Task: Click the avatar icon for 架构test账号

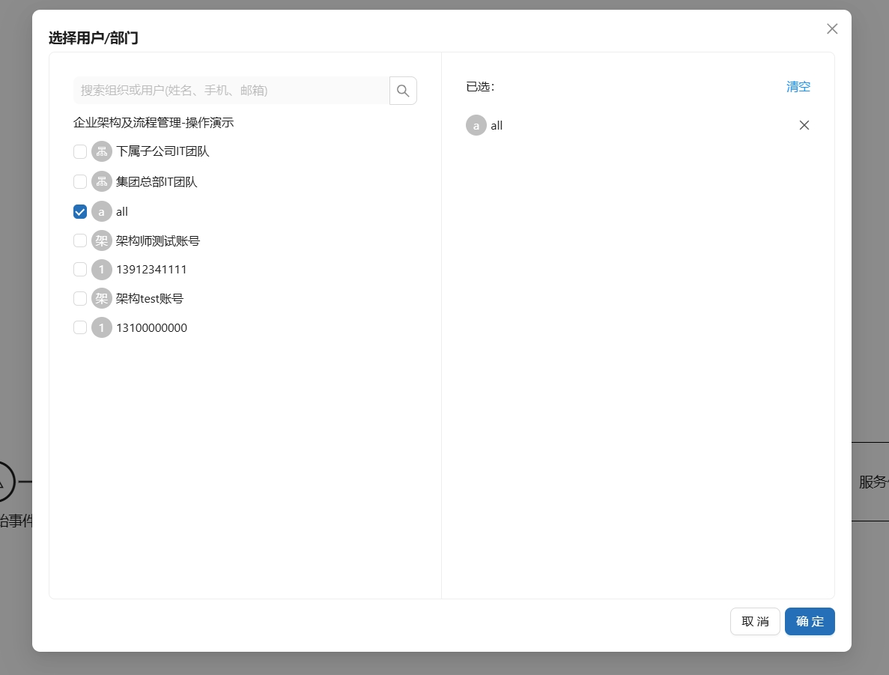Action: [x=101, y=298]
